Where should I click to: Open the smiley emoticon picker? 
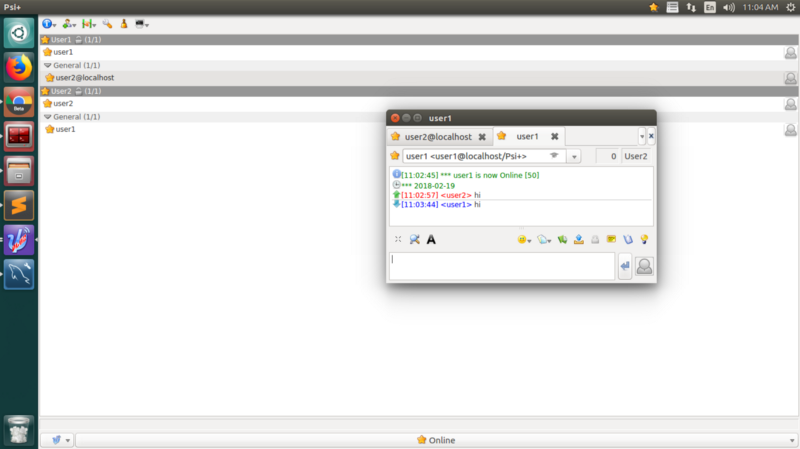point(522,239)
